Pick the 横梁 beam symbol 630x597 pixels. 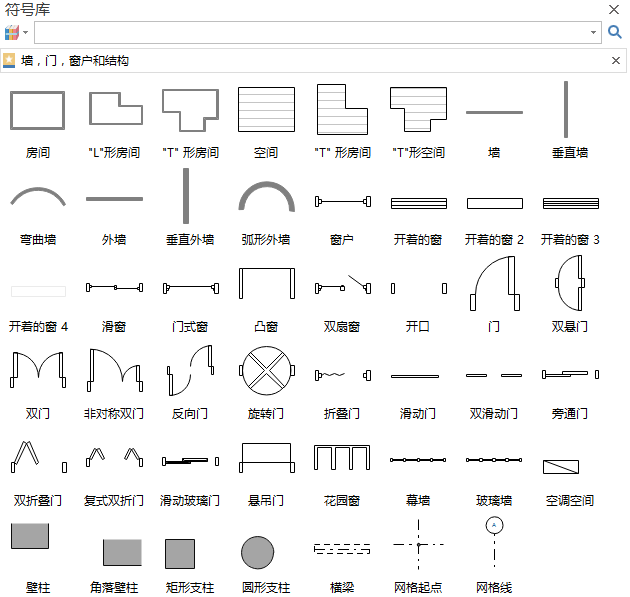tap(342, 549)
